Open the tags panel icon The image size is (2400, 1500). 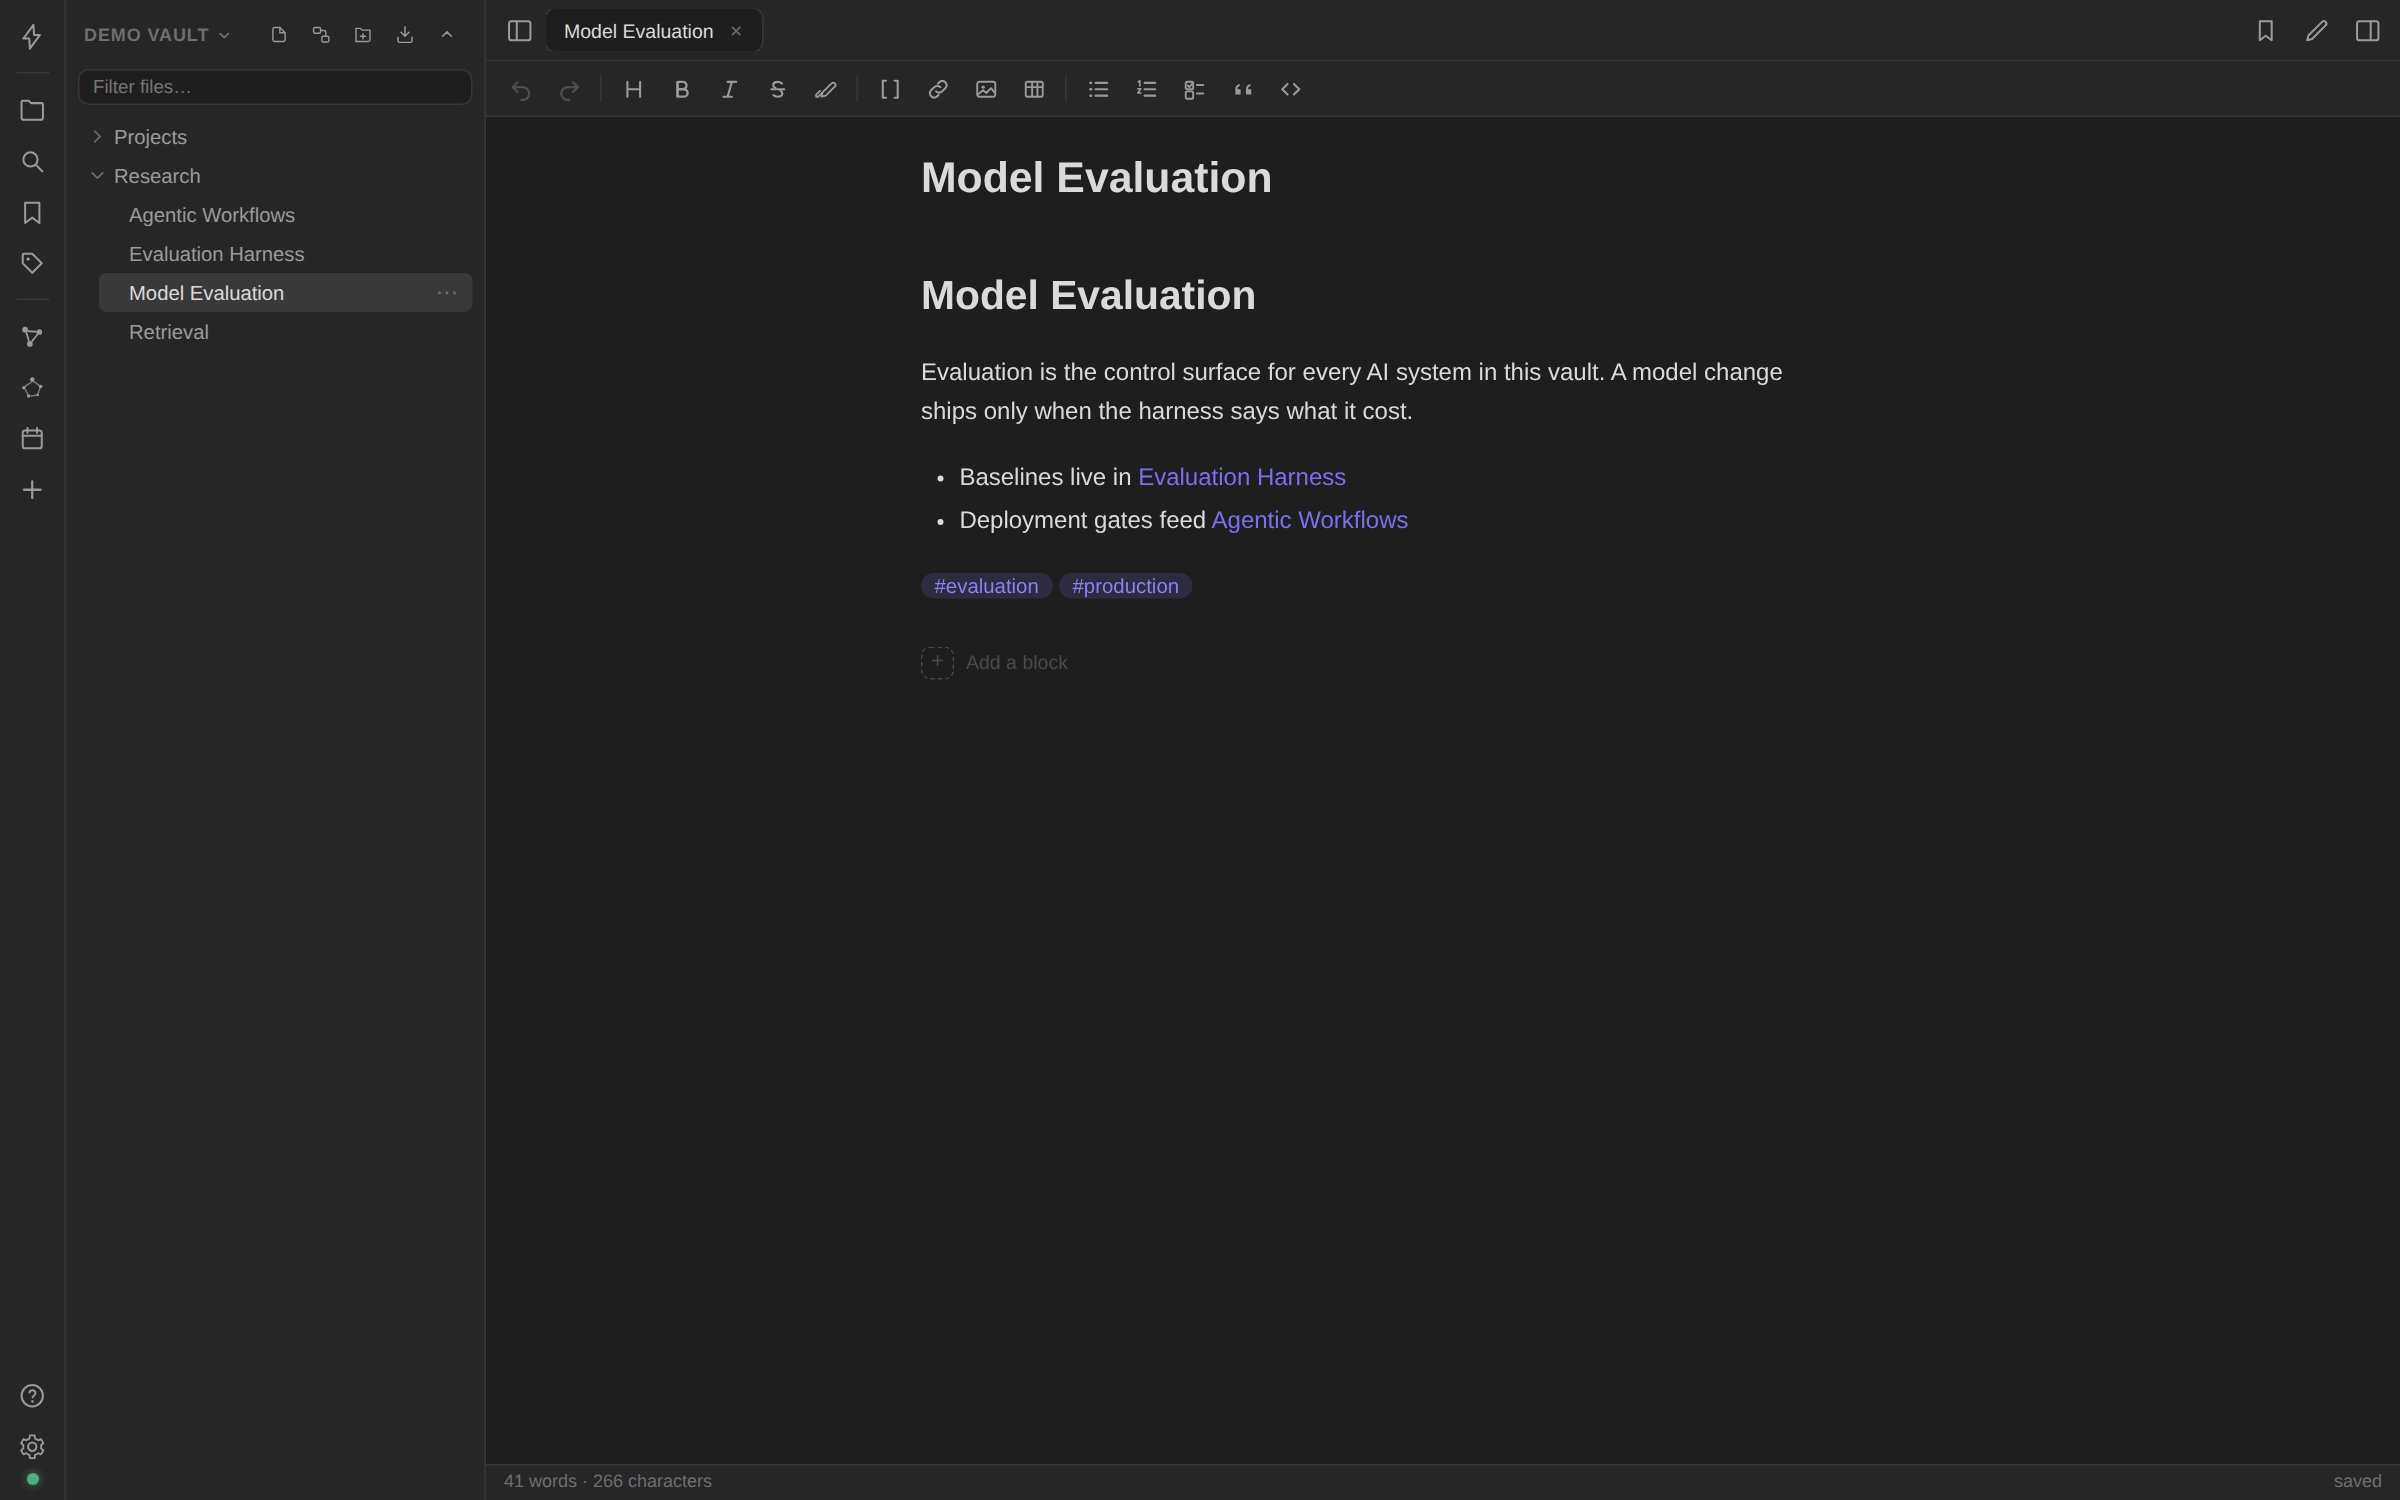32,263
